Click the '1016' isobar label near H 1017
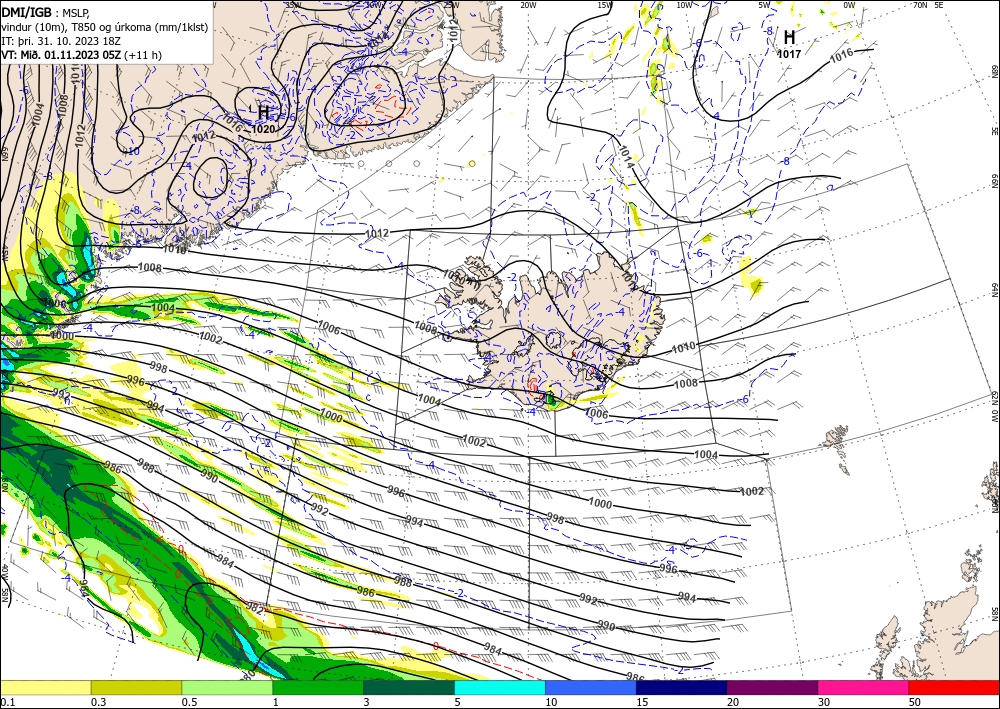Image resolution: width=1000 pixels, height=709 pixels. pos(841,57)
